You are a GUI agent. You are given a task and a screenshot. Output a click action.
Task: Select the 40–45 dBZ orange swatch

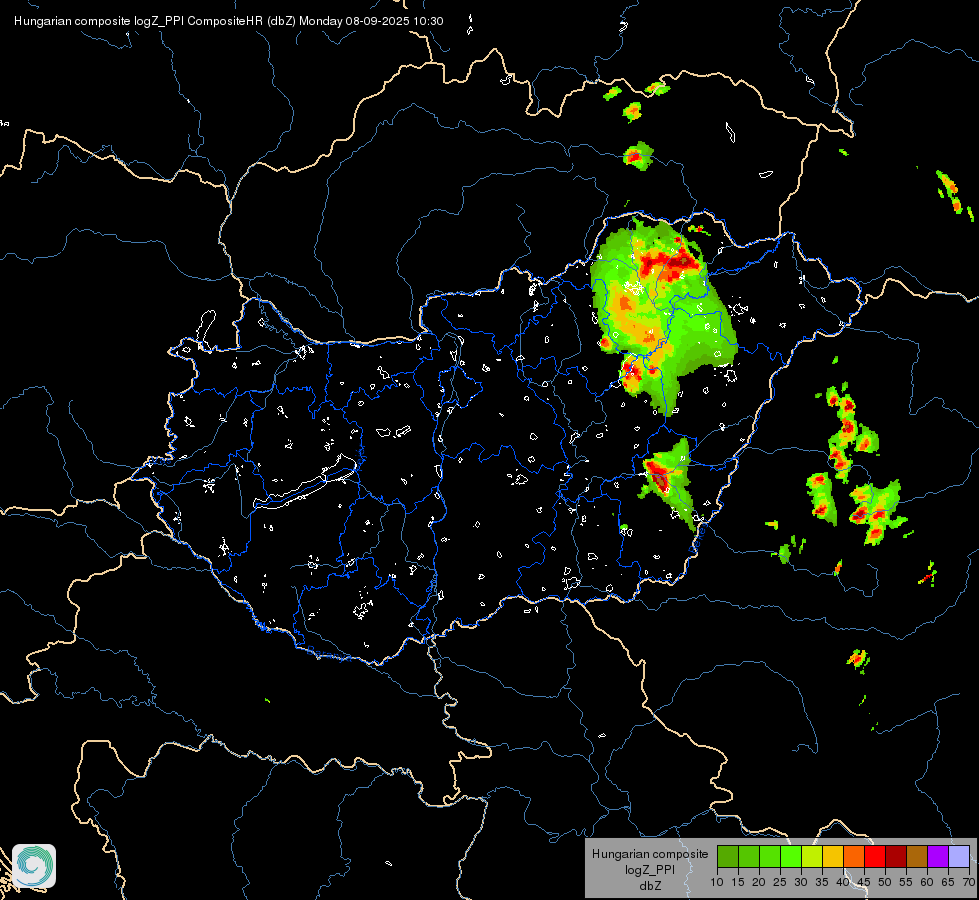click(x=854, y=856)
